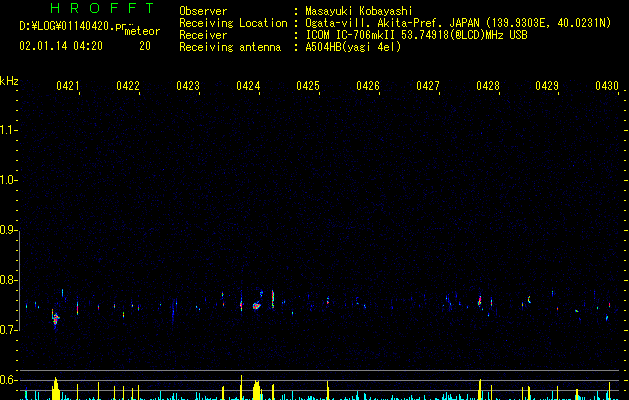
Task: Click the meteor echo cluster before 0421
Action: pyautogui.click(x=55, y=319)
